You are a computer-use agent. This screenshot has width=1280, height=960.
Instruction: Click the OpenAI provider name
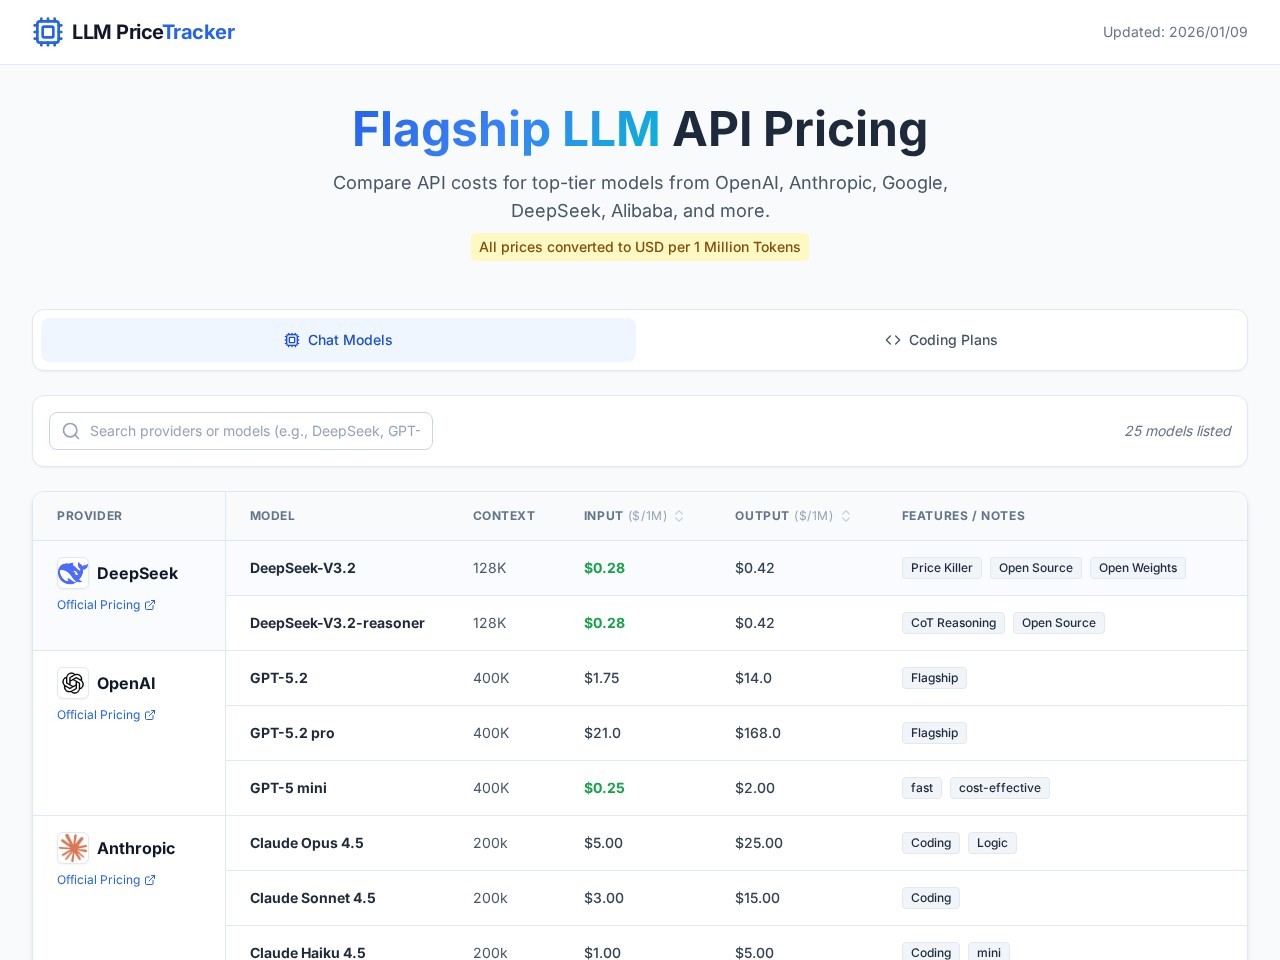pos(126,683)
